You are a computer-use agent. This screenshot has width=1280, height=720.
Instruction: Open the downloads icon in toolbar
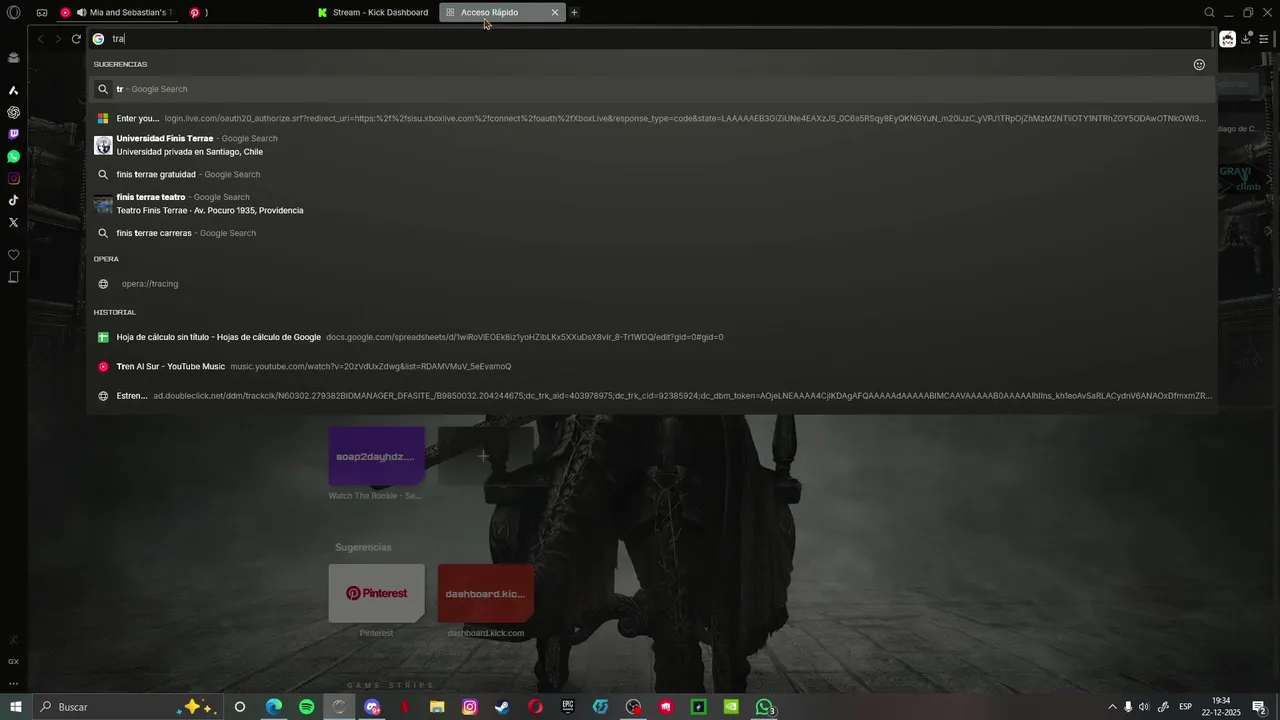[x=1246, y=39]
